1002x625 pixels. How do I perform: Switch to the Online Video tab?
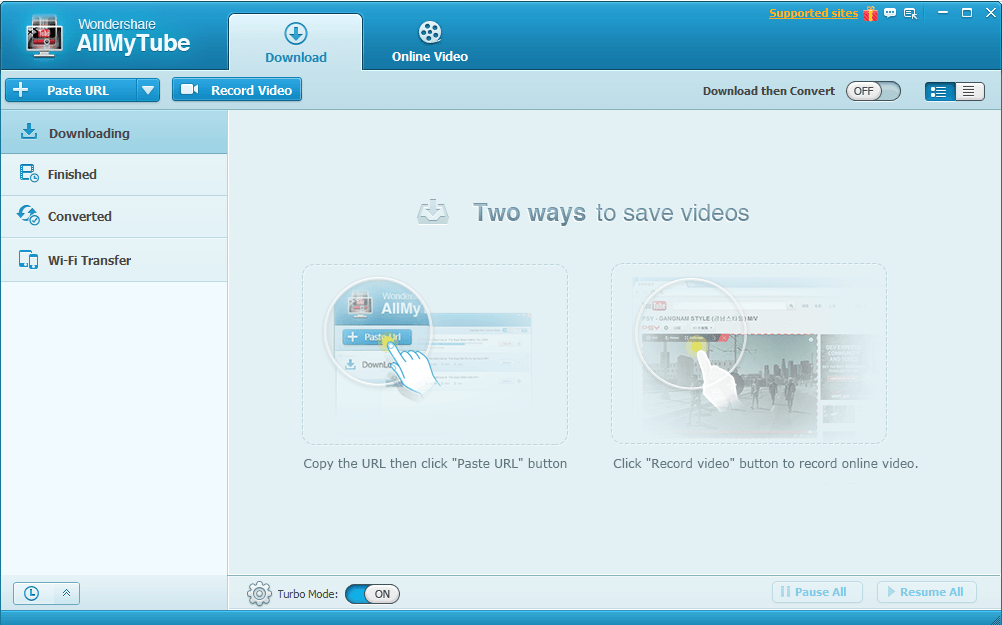pyautogui.click(x=430, y=42)
